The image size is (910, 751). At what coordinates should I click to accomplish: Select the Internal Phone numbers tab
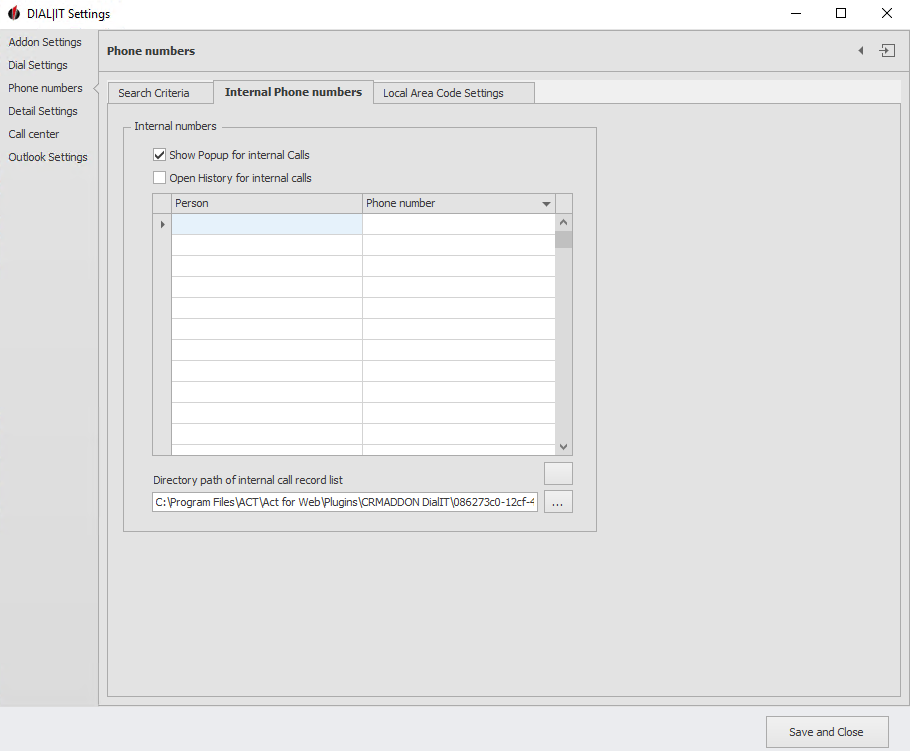[293, 92]
